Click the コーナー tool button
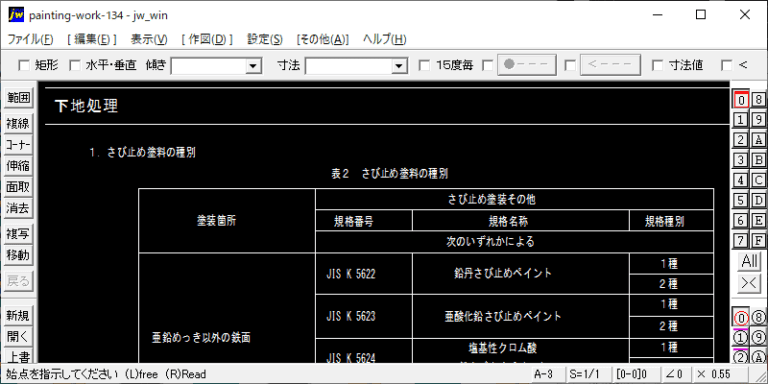 point(18,145)
